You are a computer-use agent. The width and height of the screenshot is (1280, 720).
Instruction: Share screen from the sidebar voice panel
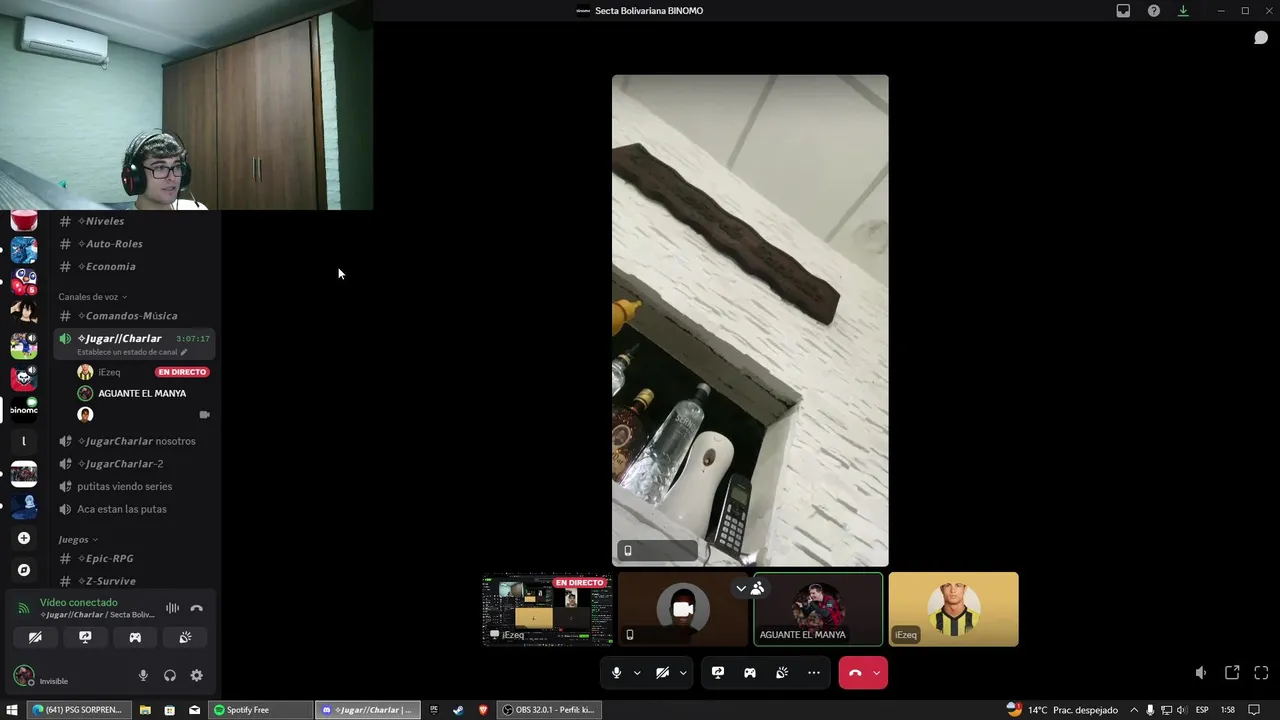[85, 637]
